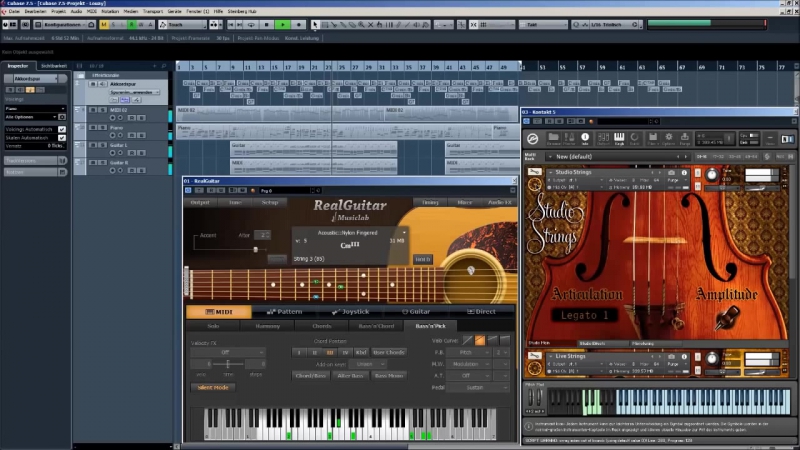Open the Transport menu
Screen dimensions: 800x450
point(153,11)
